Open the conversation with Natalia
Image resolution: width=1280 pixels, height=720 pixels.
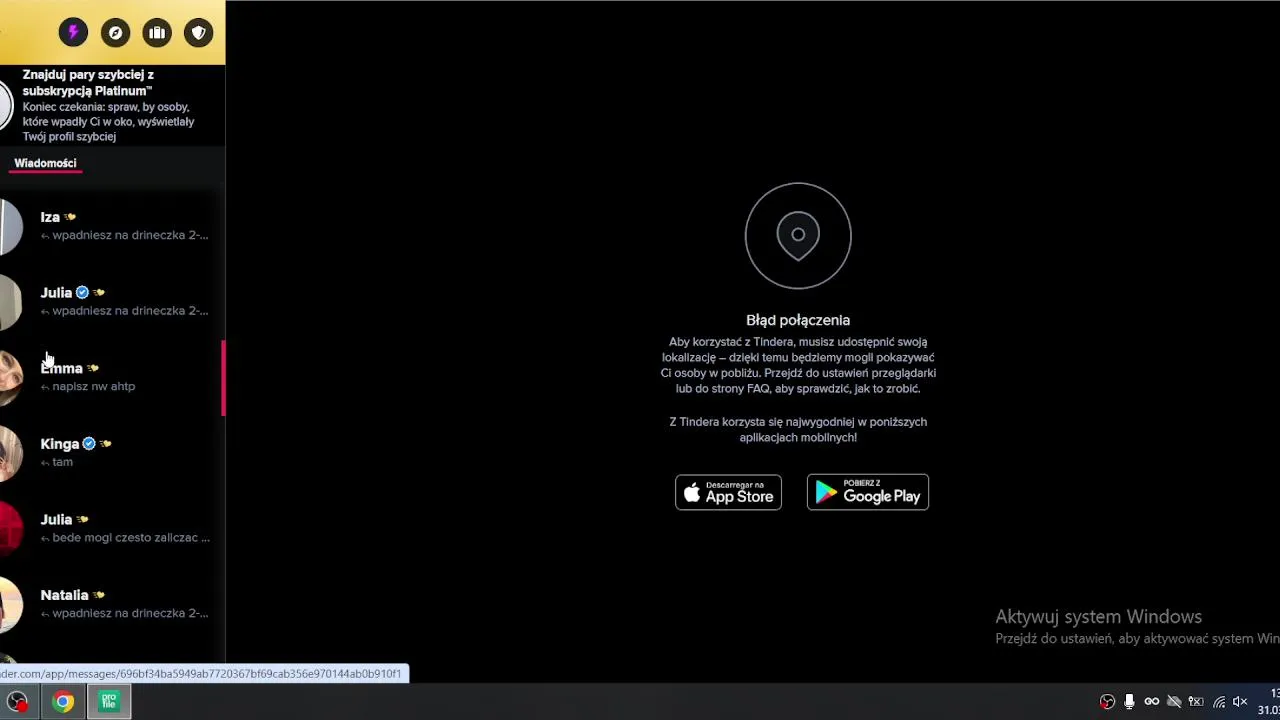[112, 604]
